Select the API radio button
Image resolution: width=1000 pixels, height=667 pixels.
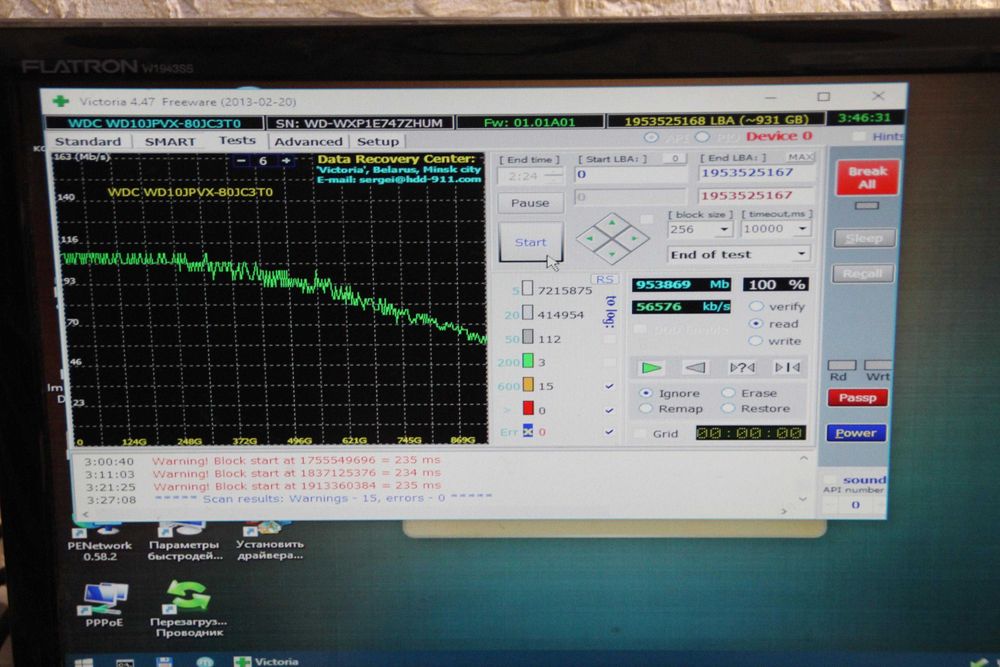(651, 137)
